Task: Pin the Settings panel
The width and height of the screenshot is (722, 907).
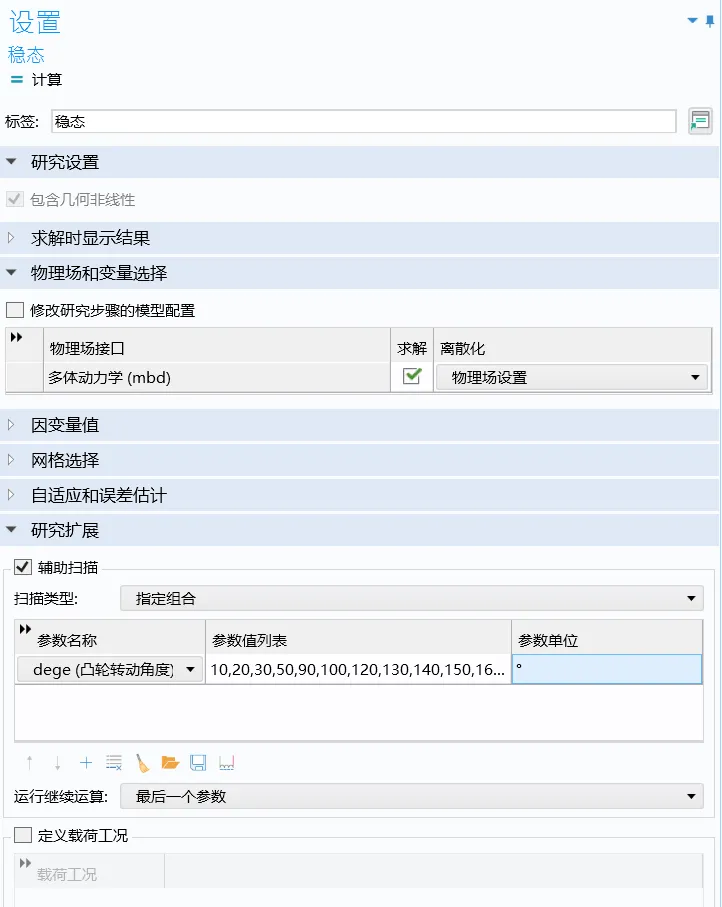Action: click(x=710, y=21)
